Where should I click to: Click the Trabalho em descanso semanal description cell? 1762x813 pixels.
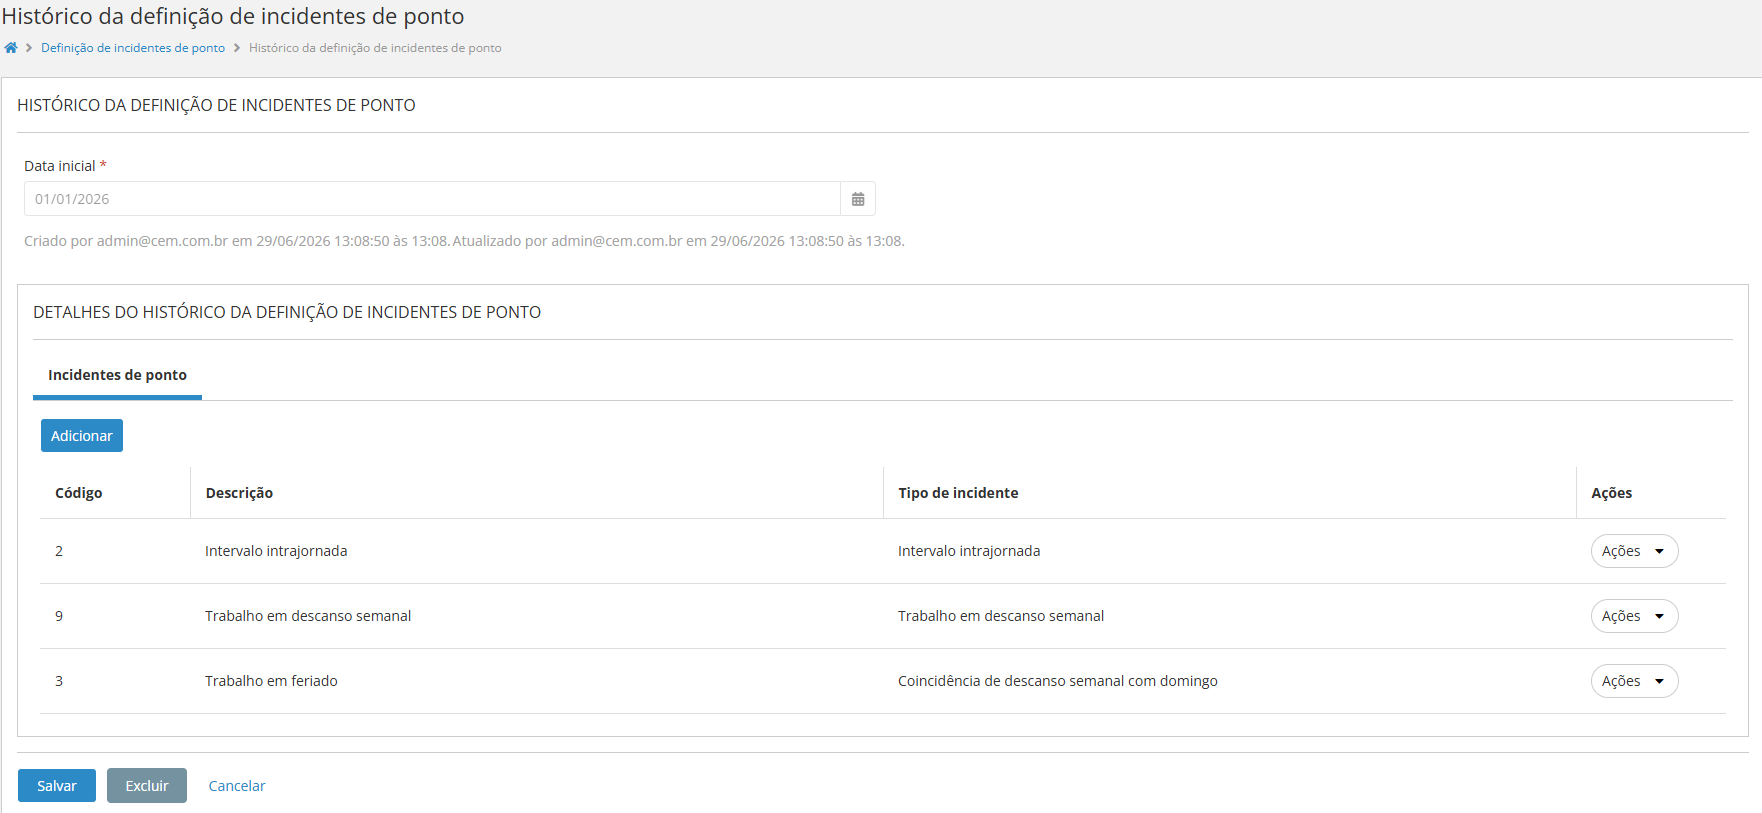[308, 616]
